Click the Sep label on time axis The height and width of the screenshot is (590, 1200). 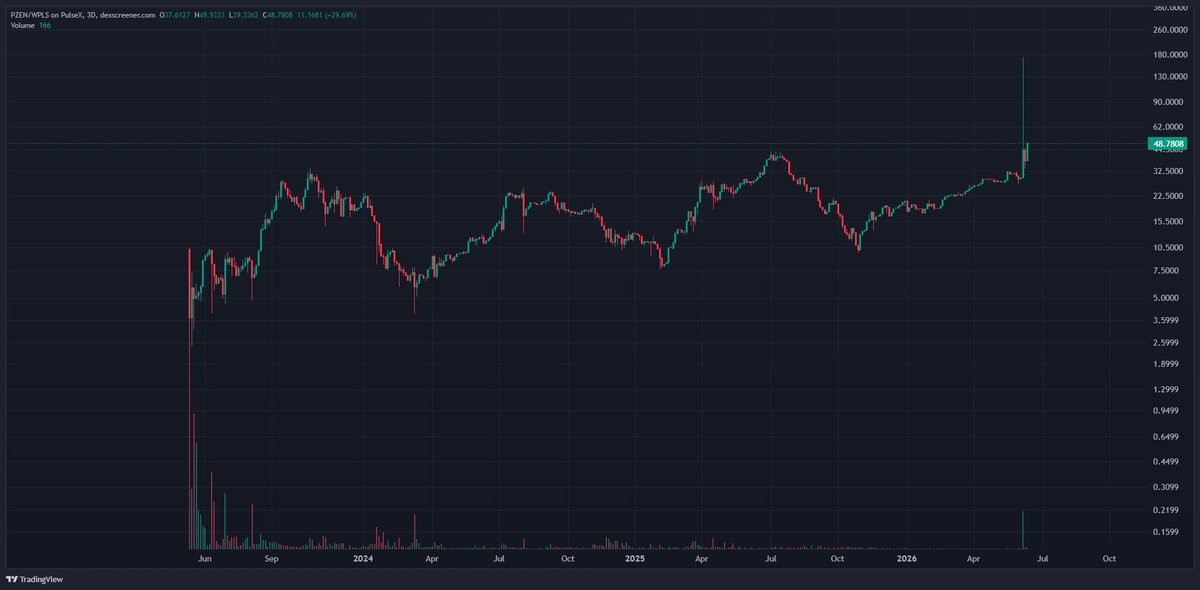pos(272,559)
